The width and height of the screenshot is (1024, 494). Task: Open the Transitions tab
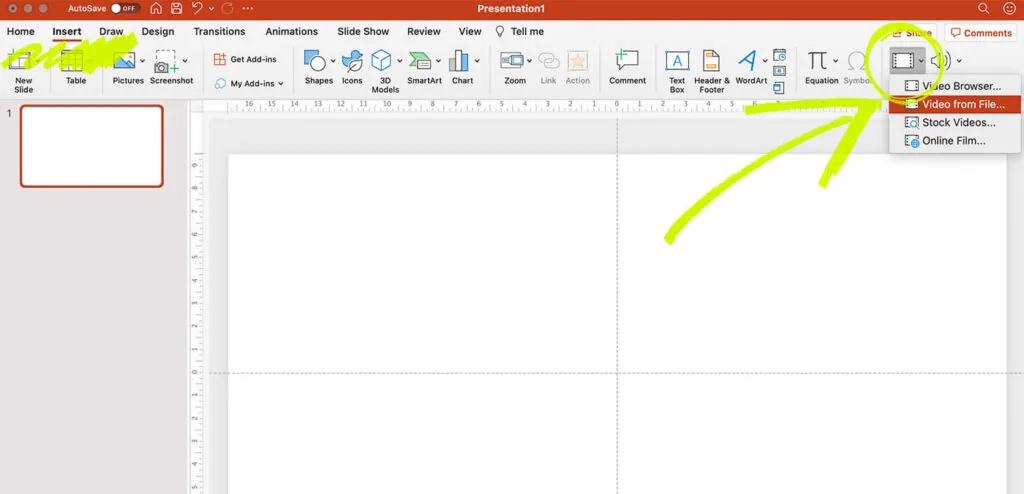coord(219,31)
